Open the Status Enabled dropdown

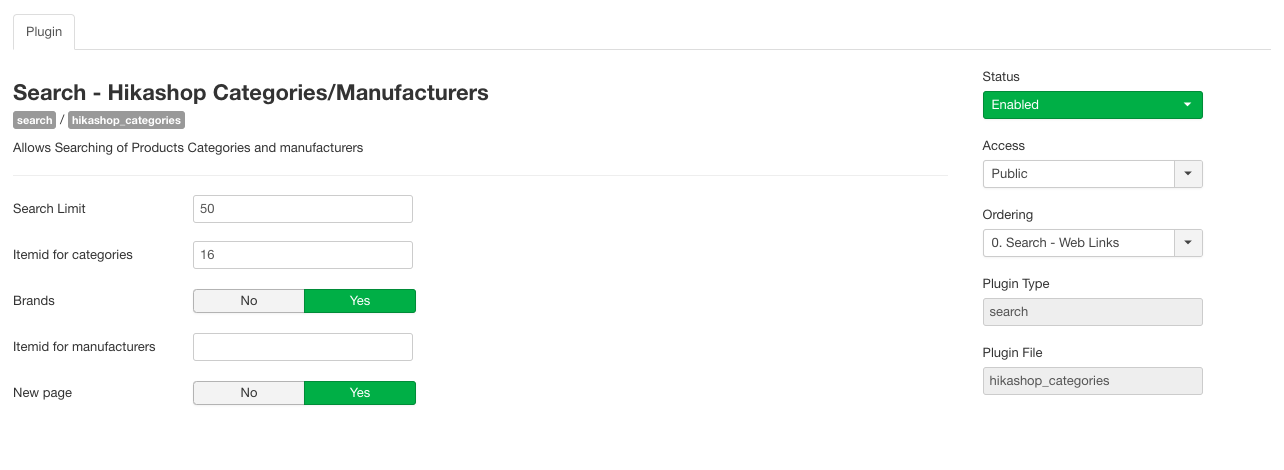[1080, 105]
